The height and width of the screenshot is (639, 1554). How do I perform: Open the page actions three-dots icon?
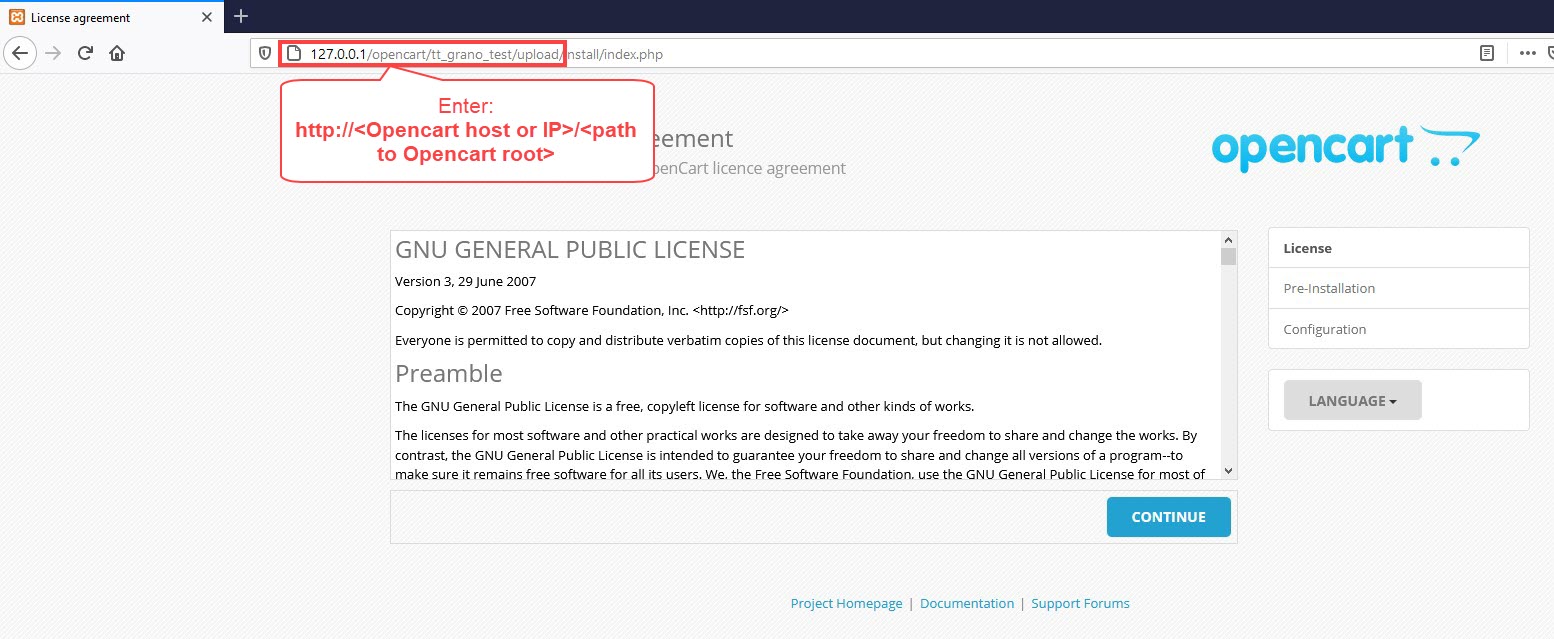click(1528, 53)
